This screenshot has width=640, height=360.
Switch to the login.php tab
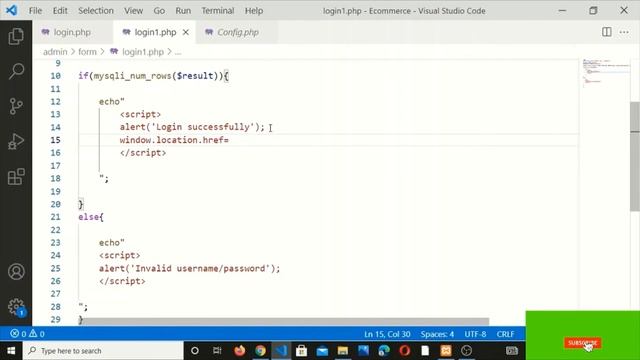tap(72, 32)
